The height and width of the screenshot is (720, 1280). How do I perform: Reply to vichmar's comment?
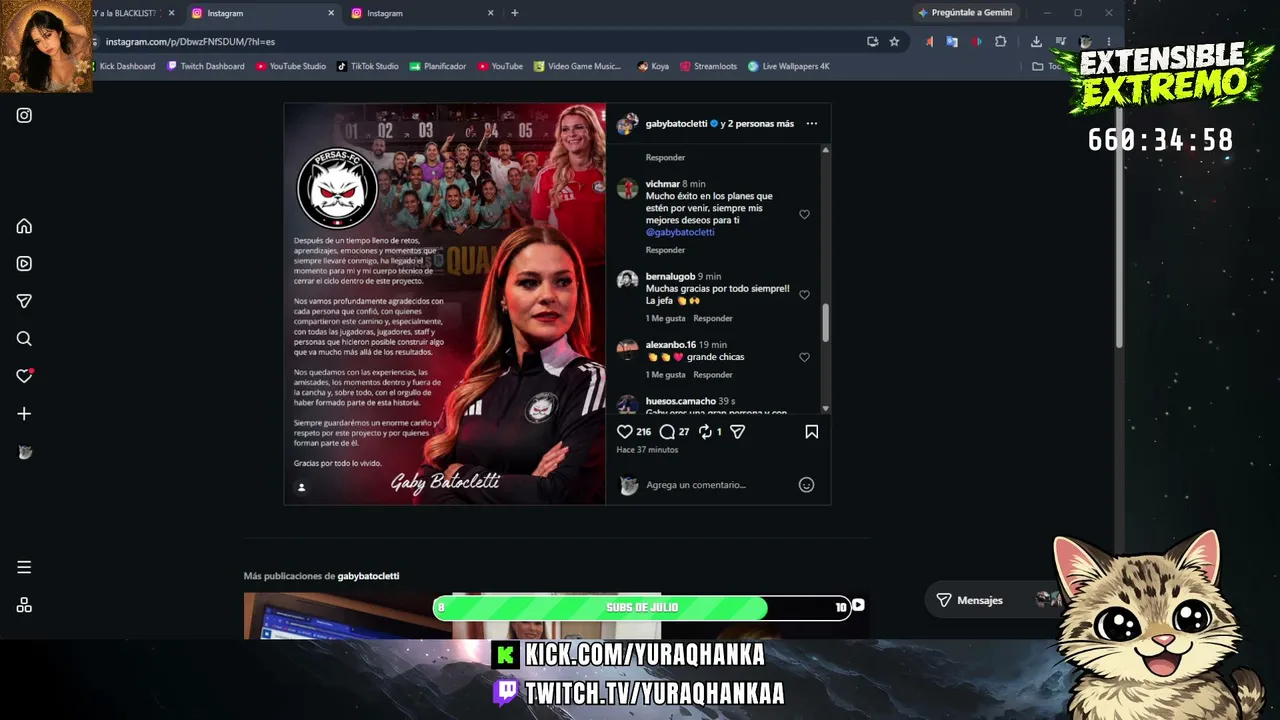click(665, 250)
